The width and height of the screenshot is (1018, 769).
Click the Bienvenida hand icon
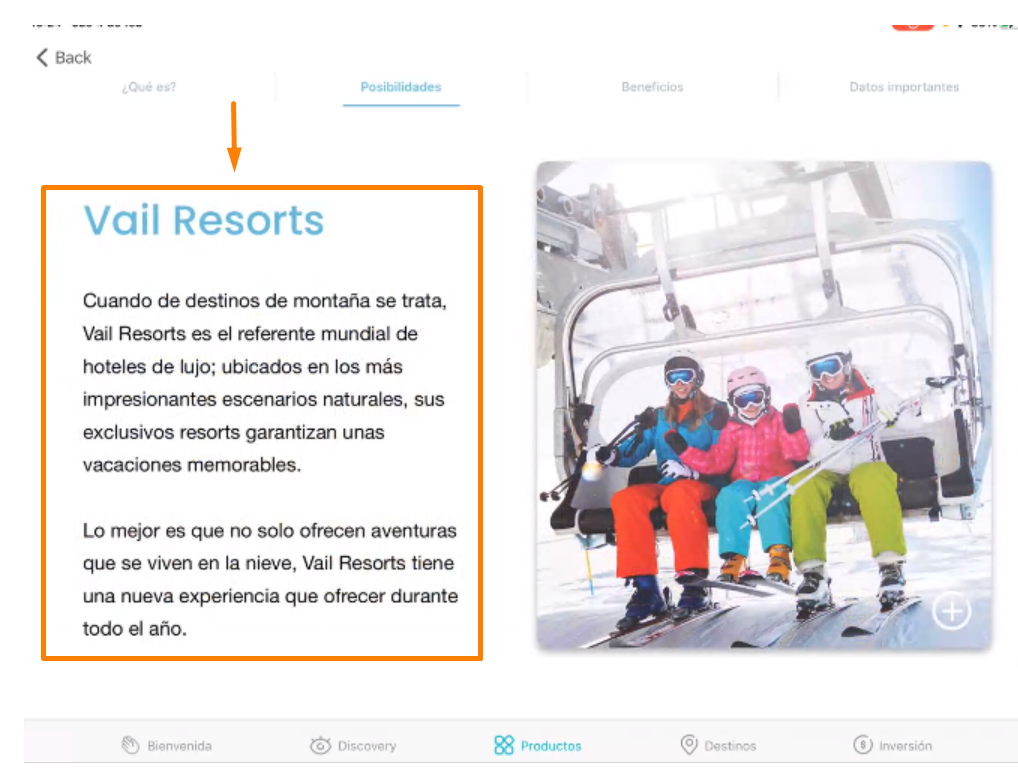[130, 745]
